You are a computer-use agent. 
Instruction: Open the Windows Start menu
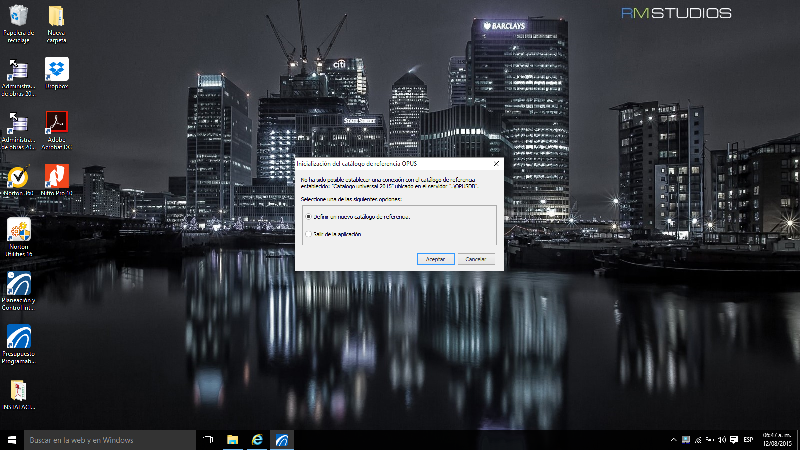click(12, 439)
